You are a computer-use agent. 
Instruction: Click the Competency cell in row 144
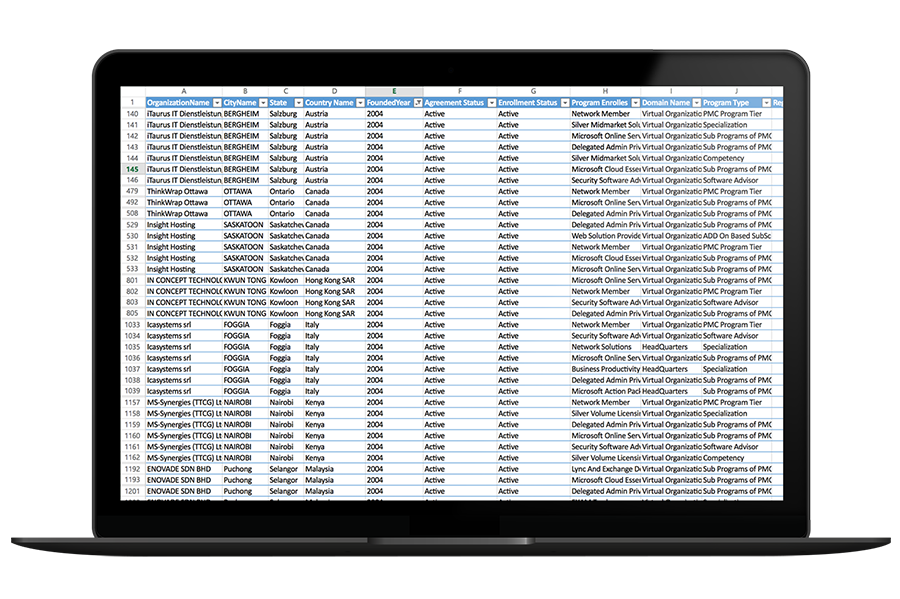click(x=736, y=158)
